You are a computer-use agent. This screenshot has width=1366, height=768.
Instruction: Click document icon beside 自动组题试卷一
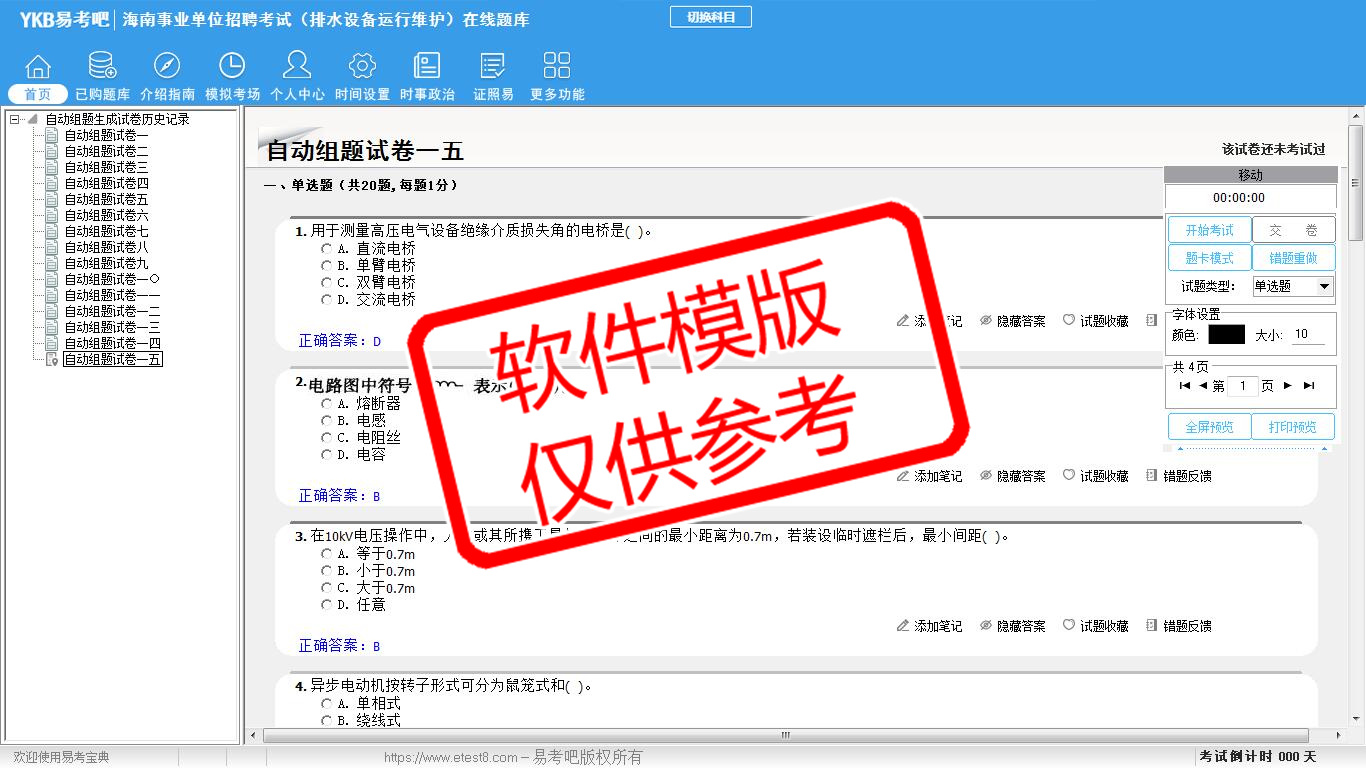click(52, 135)
